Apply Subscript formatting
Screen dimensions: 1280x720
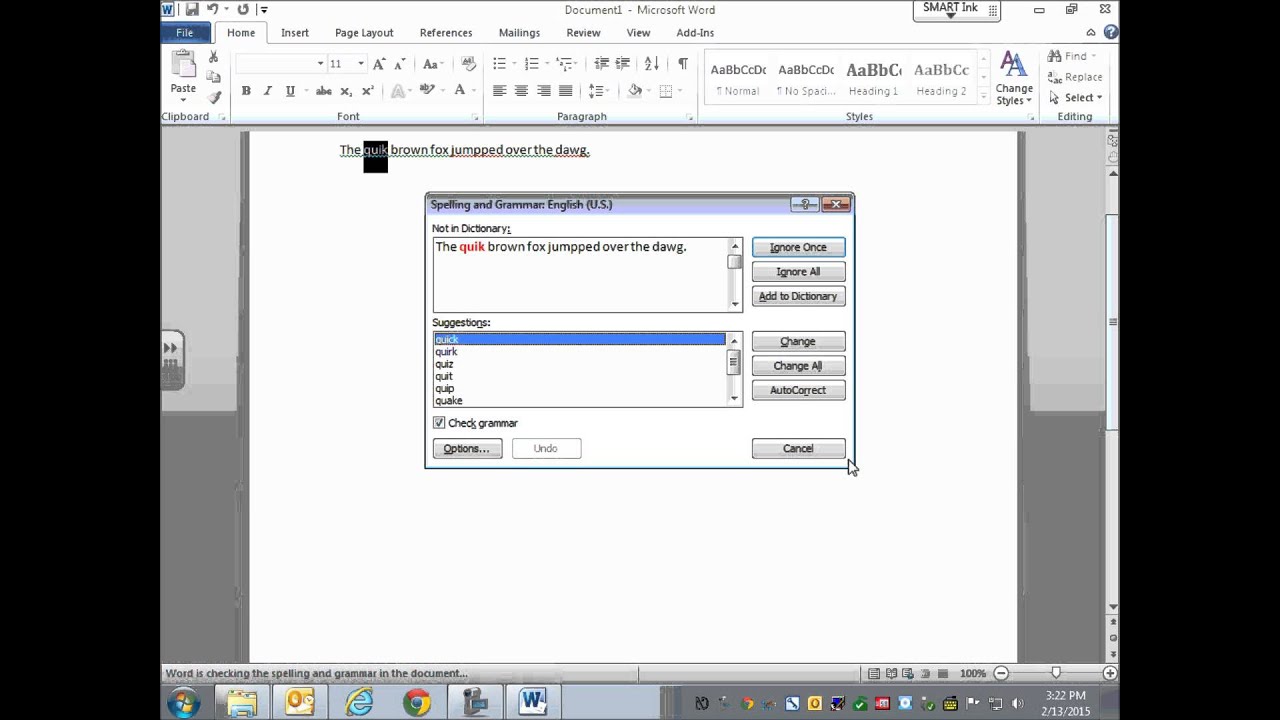pyautogui.click(x=346, y=91)
